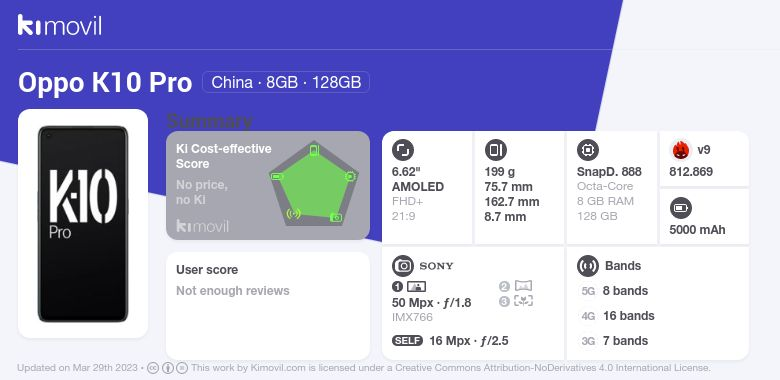This screenshot has width=780, height=380.
Task: Click the User score panel
Action: [268, 306]
